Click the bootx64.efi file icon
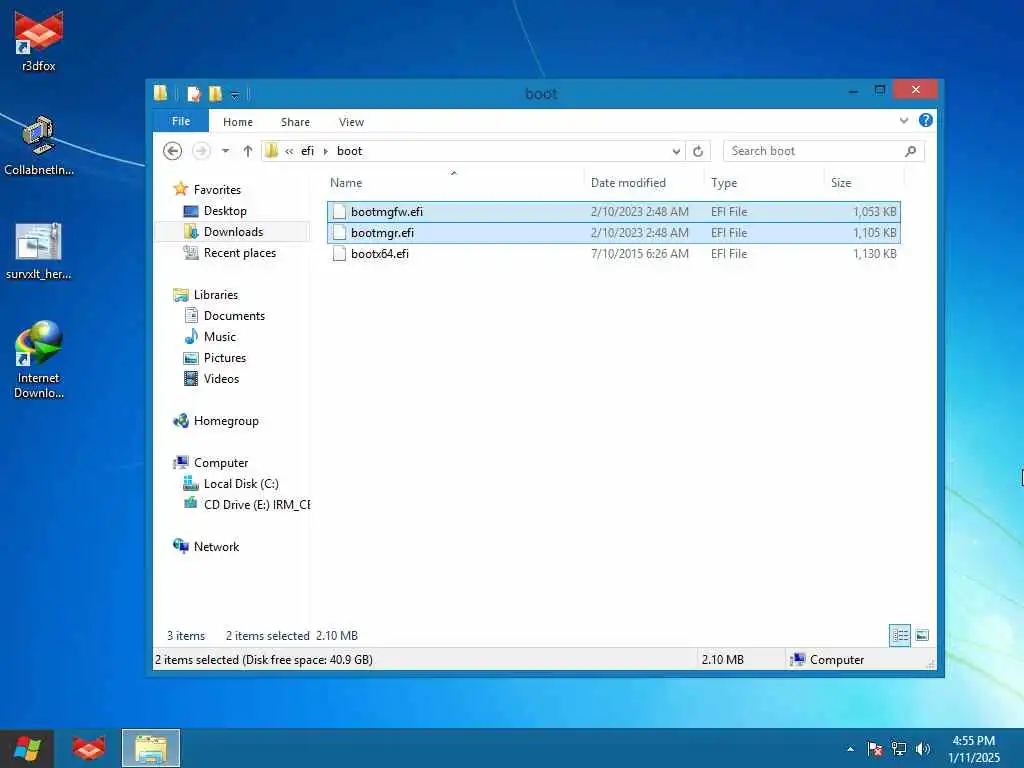This screenshot has width=1024, height=768. [339, 253]
